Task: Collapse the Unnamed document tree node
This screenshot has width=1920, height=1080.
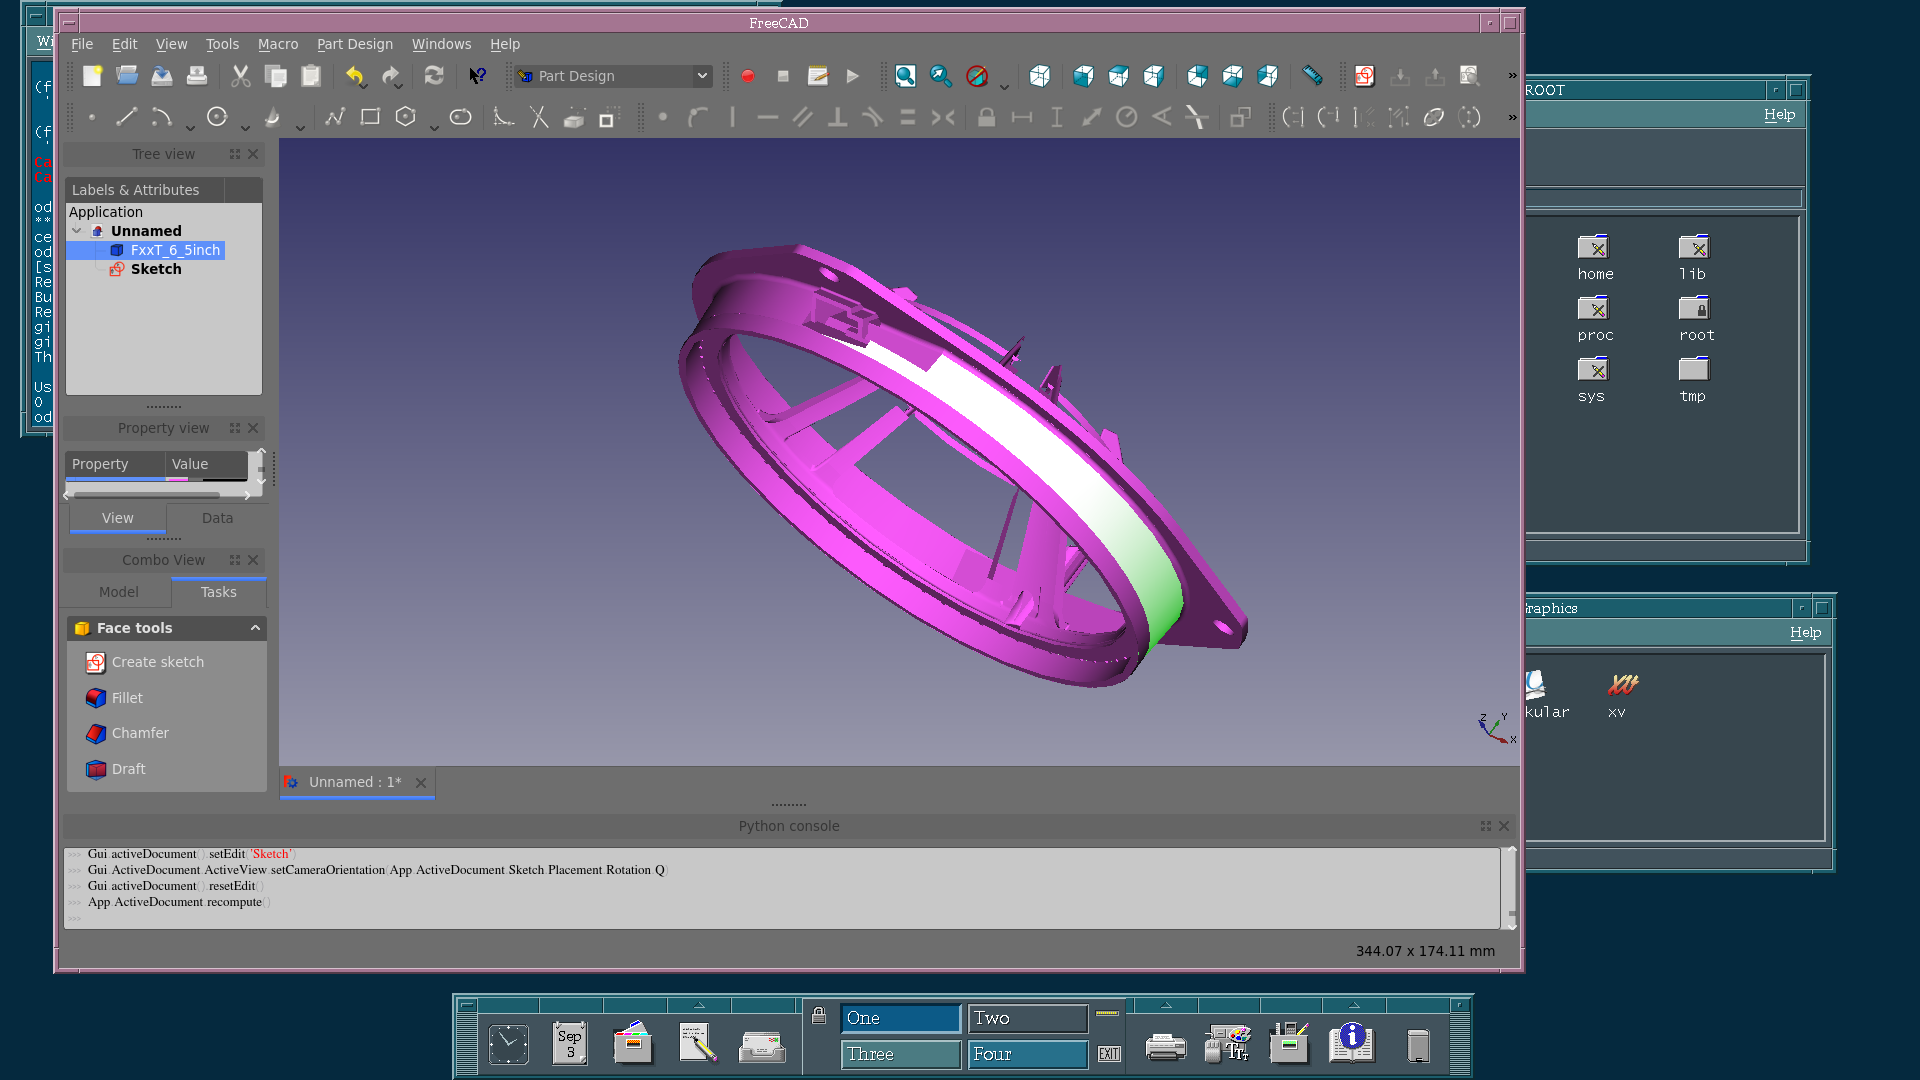Action: coord(77,231)
